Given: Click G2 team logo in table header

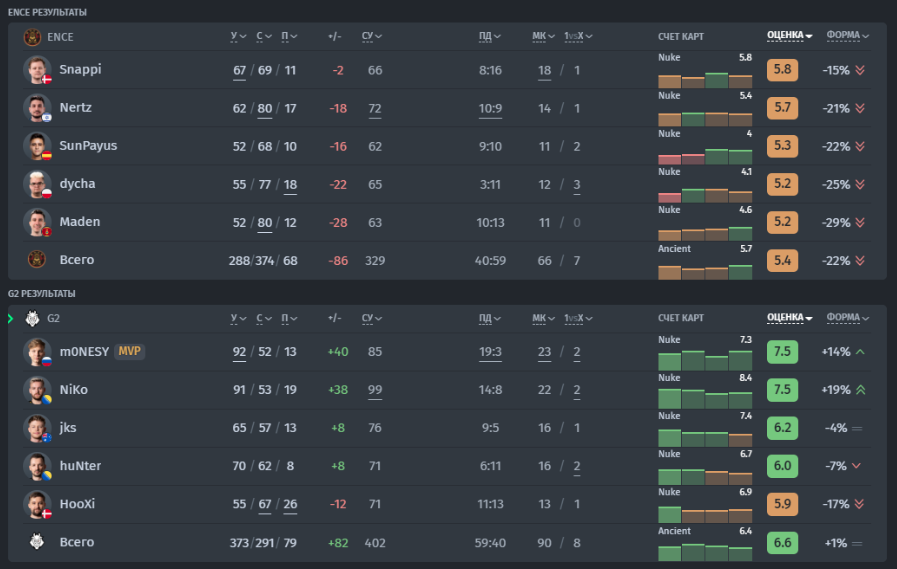Looking at the screenshot, I should [x=33, y=319].
